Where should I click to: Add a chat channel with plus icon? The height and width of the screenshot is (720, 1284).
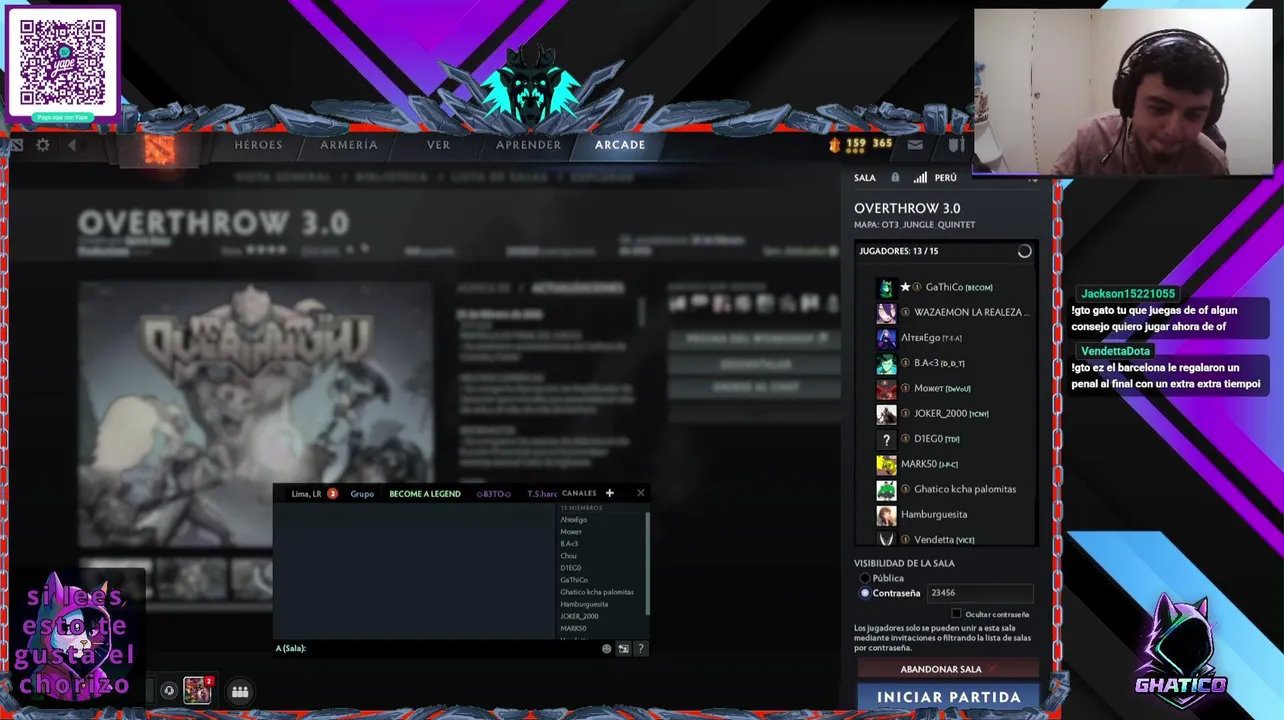tap(609, 493)
